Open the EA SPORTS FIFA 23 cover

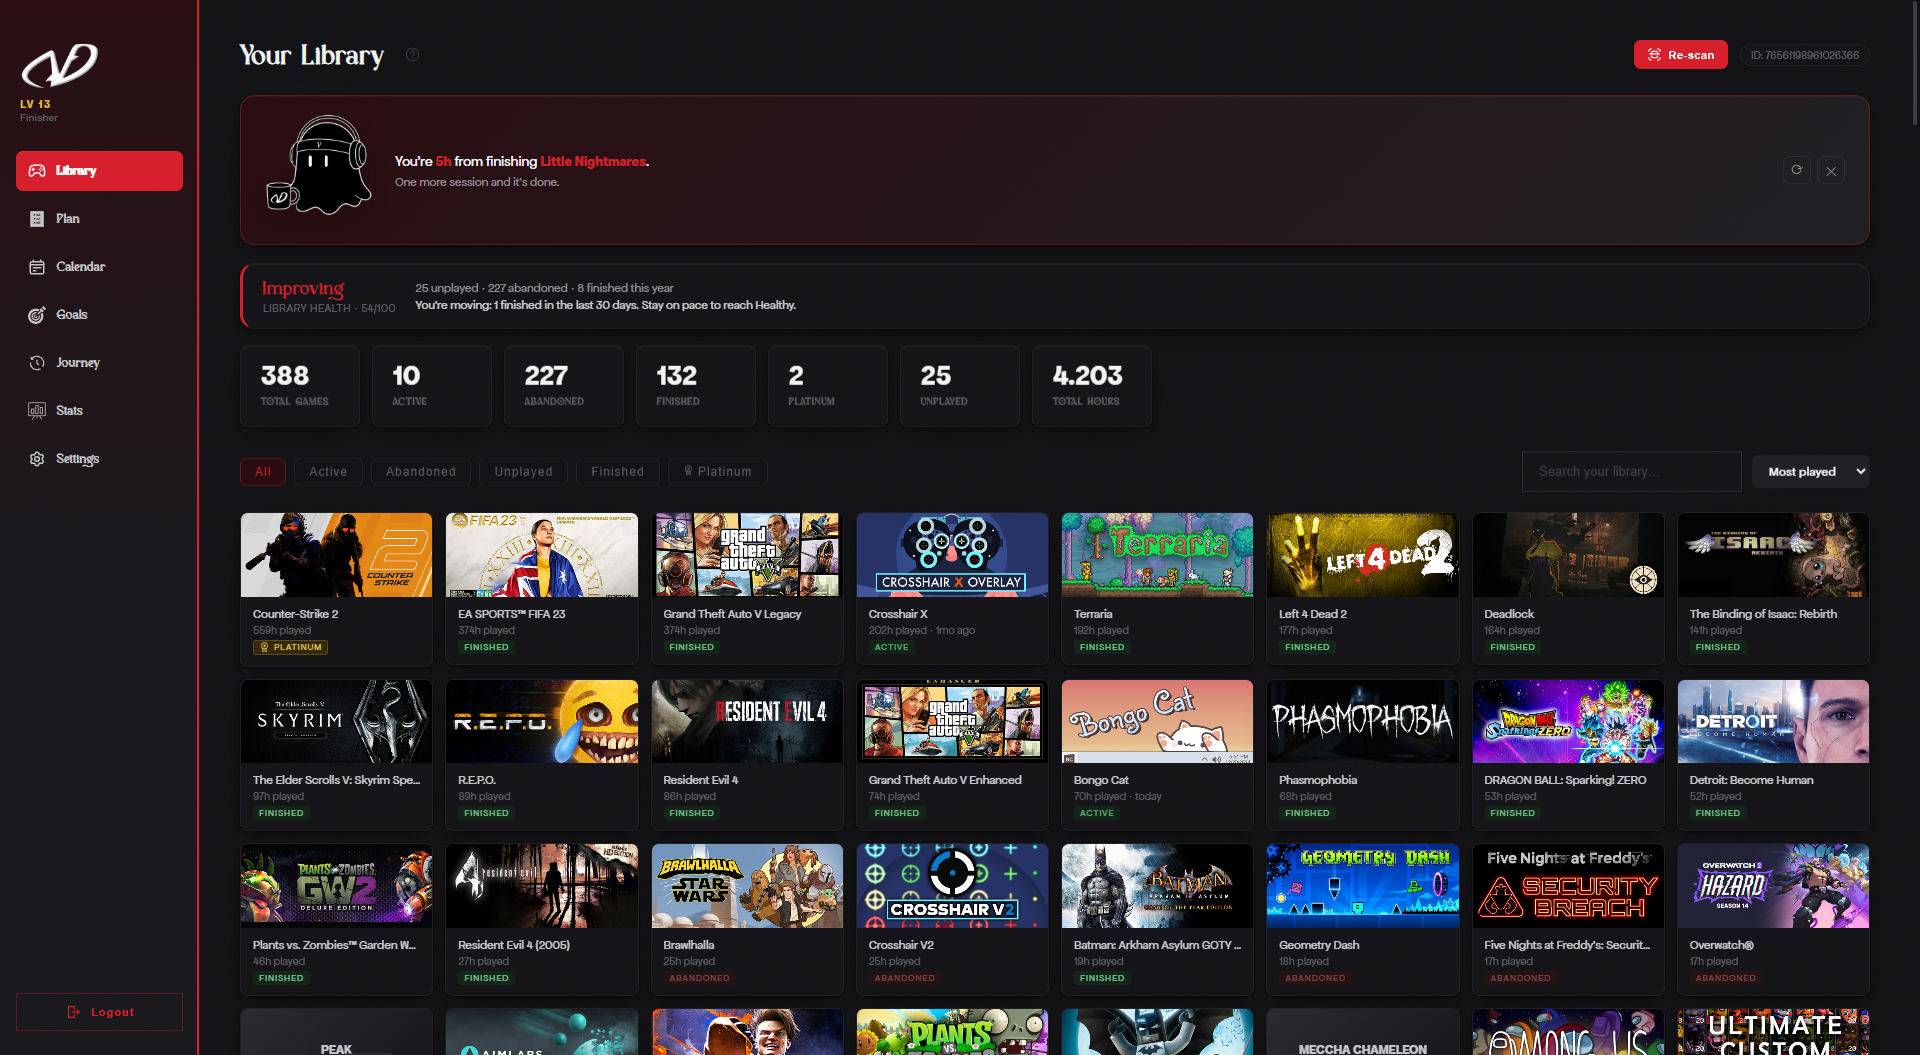pyautogui.click(x=542, y=555)
